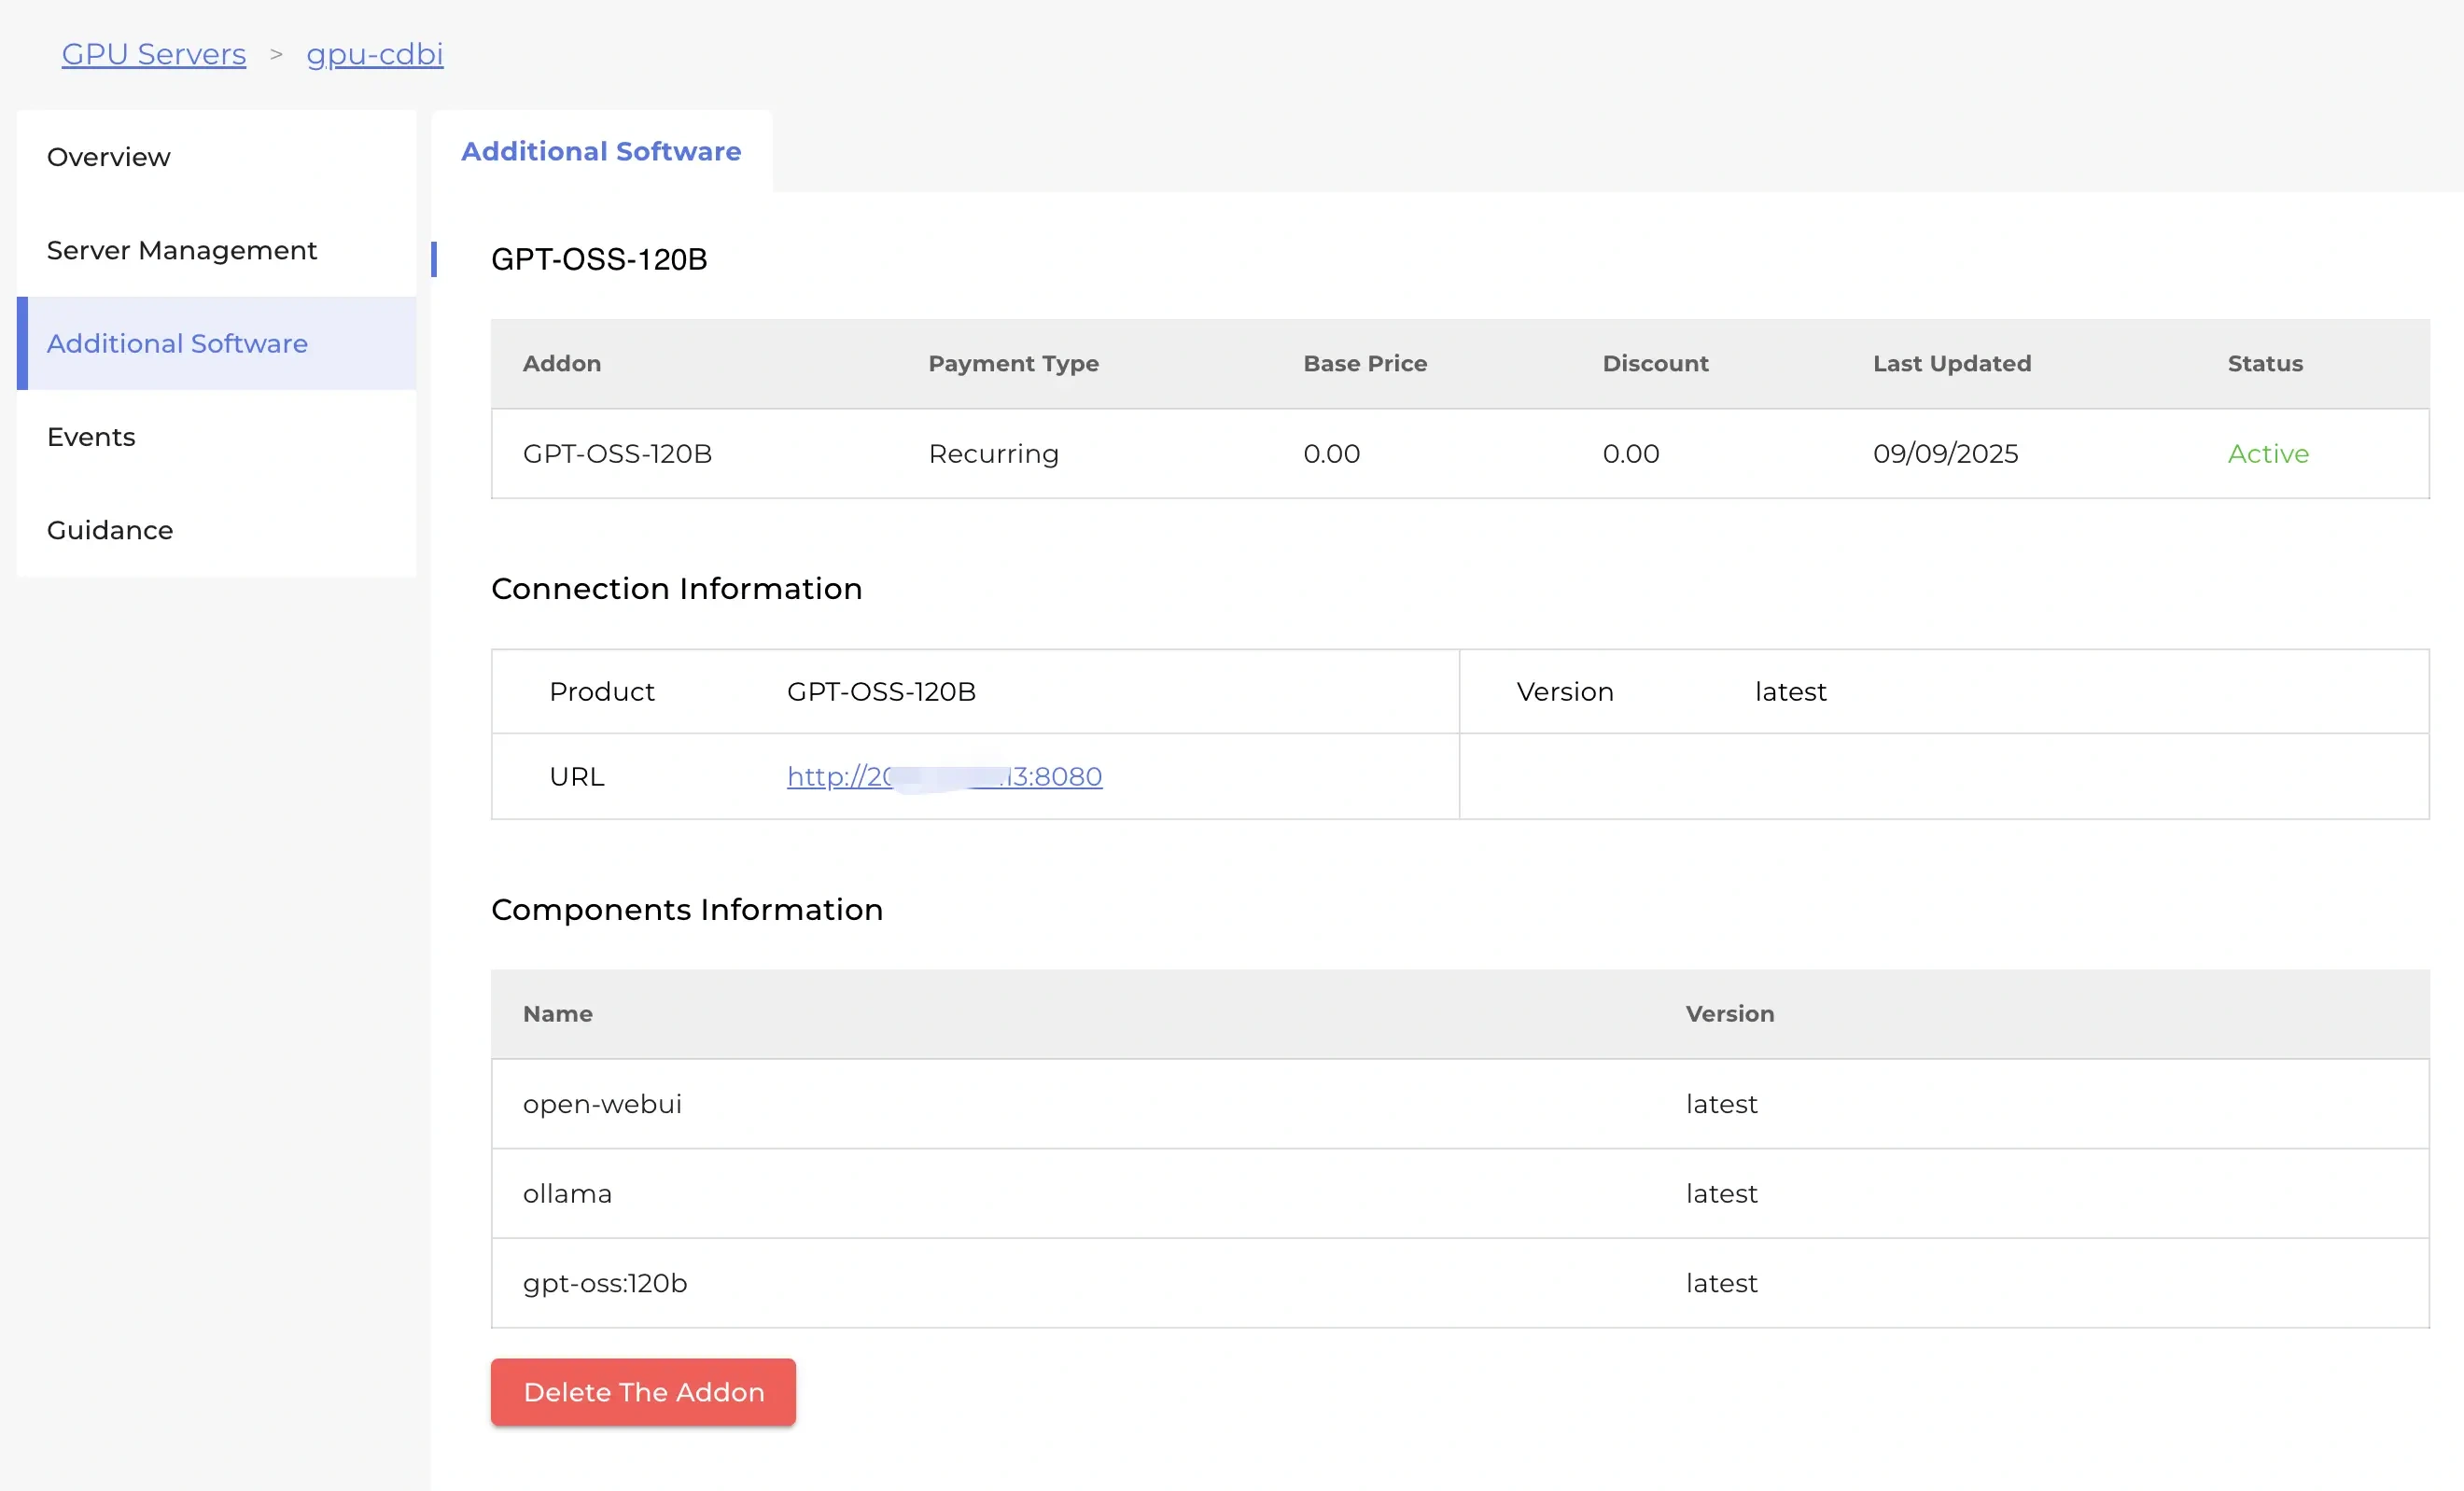Click the Version label in connection table
The height and width of the screenshot is (1491, 2464).
[1564, 691]
